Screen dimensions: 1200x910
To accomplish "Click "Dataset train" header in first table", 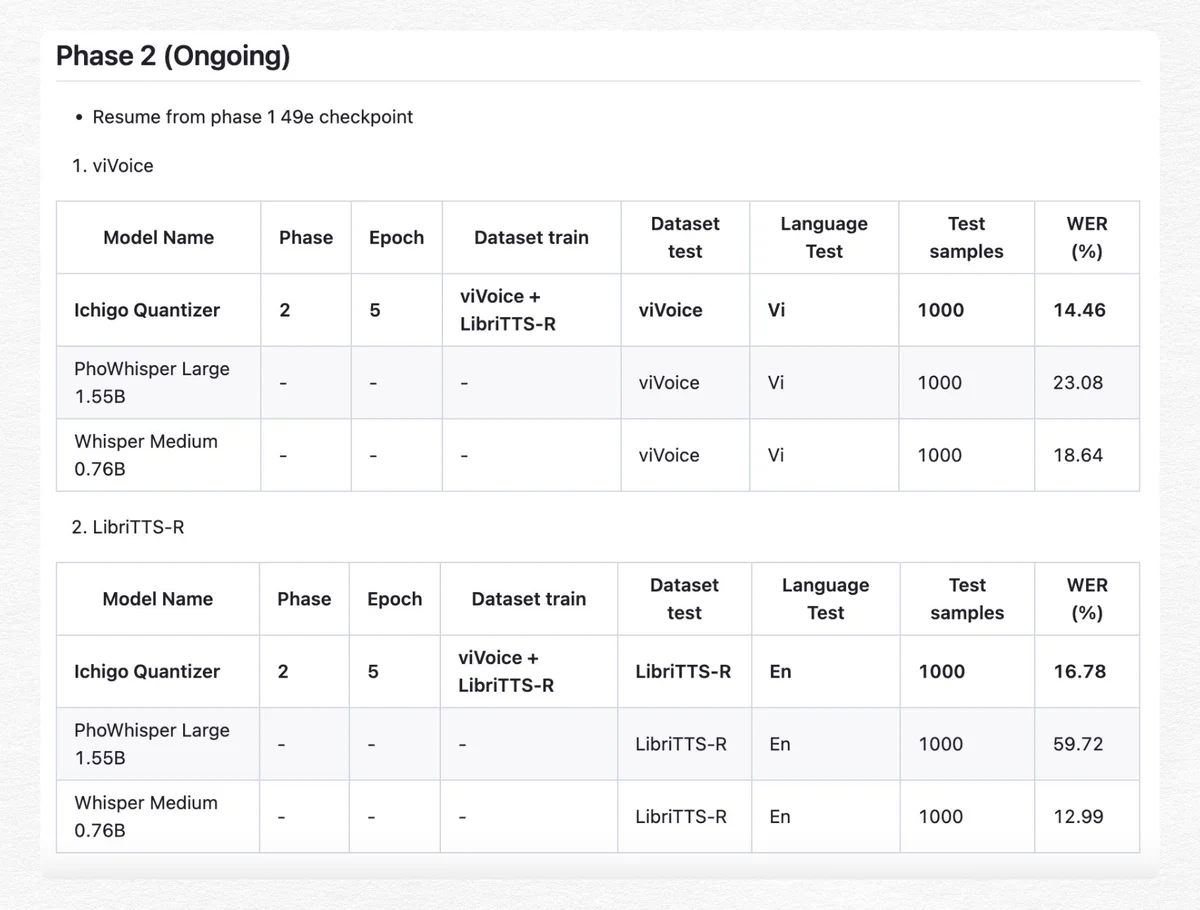I will click(531, 237).
